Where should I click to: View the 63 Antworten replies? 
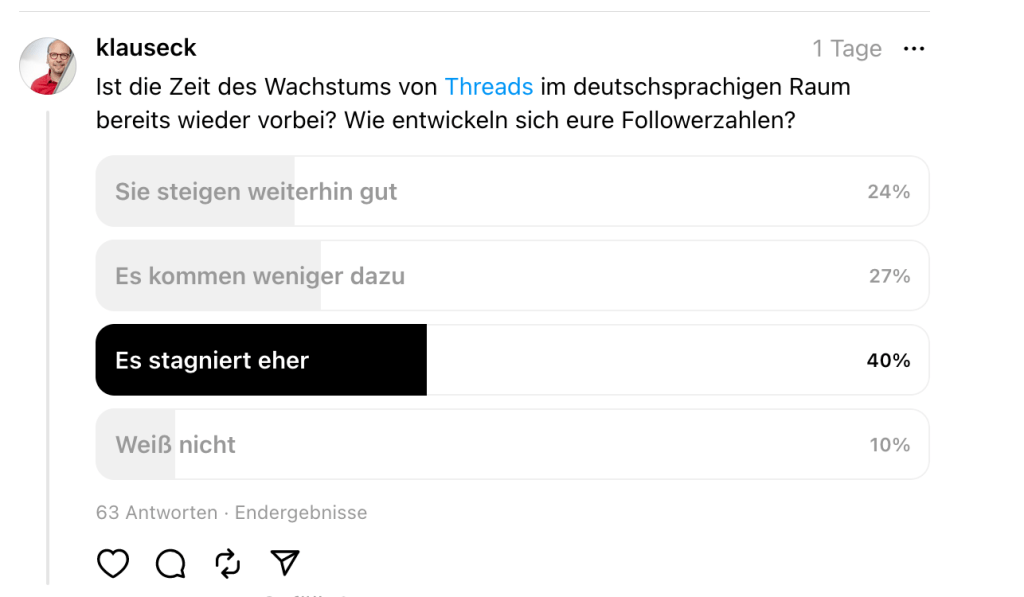pos(156,513)
